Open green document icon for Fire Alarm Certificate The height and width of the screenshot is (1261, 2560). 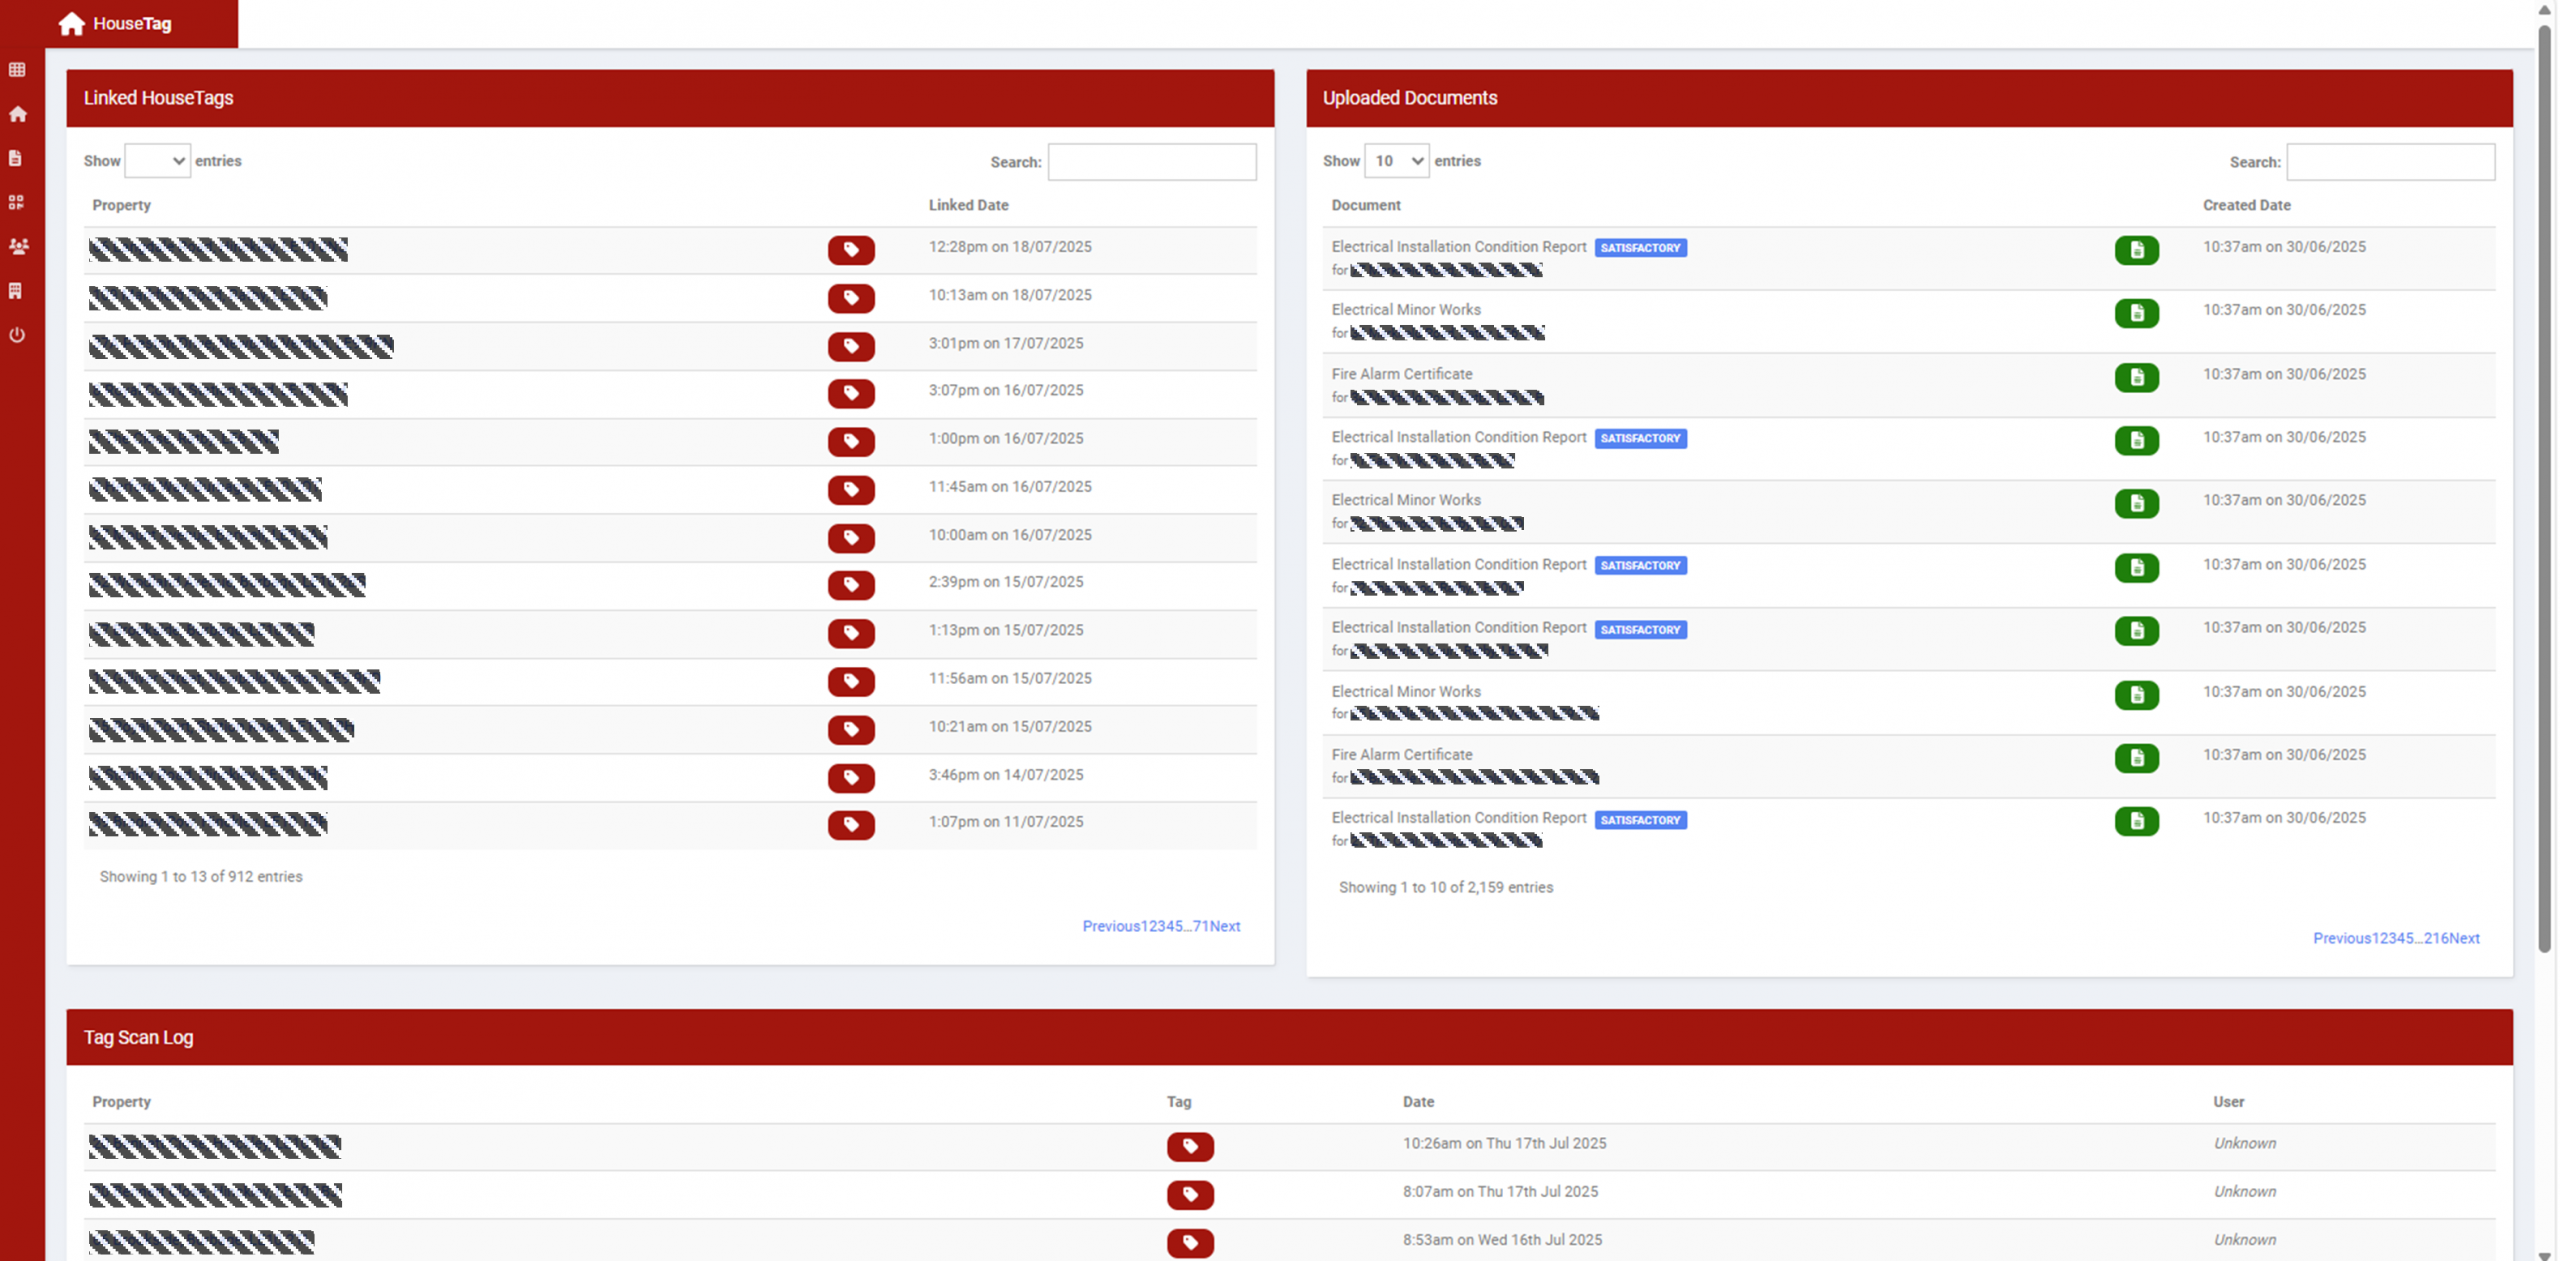point(2136,377)
